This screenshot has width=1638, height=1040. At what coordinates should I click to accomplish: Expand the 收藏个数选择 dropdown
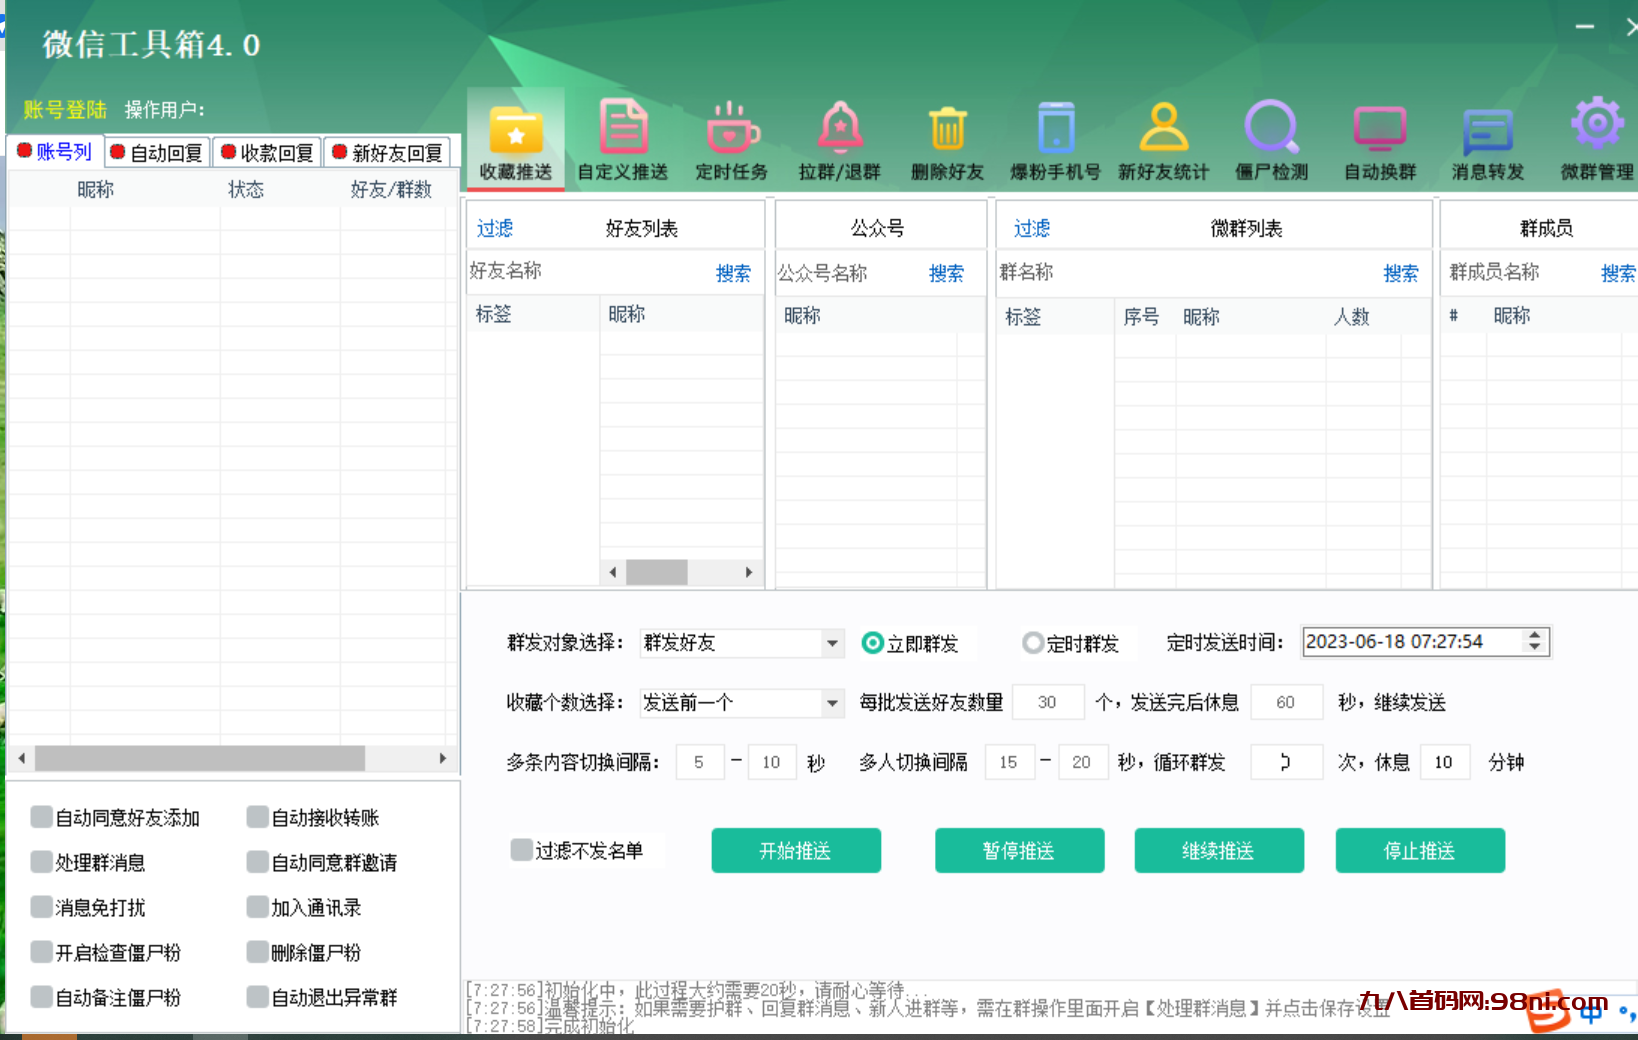click(x=832, y=703)
